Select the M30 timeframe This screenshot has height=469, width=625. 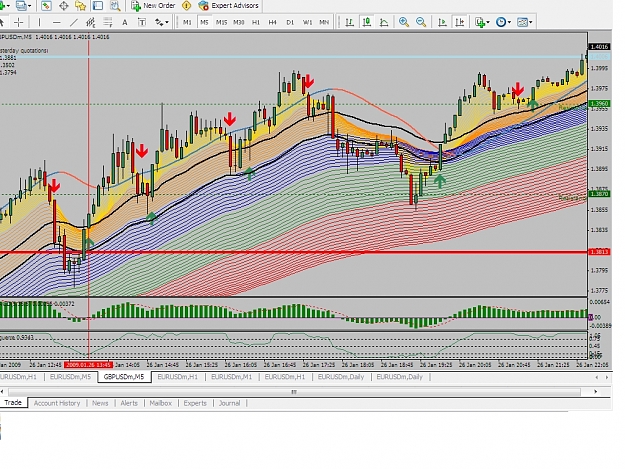click(x=239, y=22)
